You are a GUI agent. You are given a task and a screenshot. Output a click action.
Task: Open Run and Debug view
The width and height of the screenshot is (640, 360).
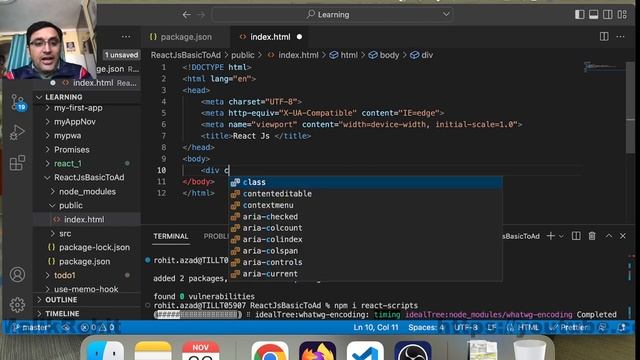pos(17,132)
